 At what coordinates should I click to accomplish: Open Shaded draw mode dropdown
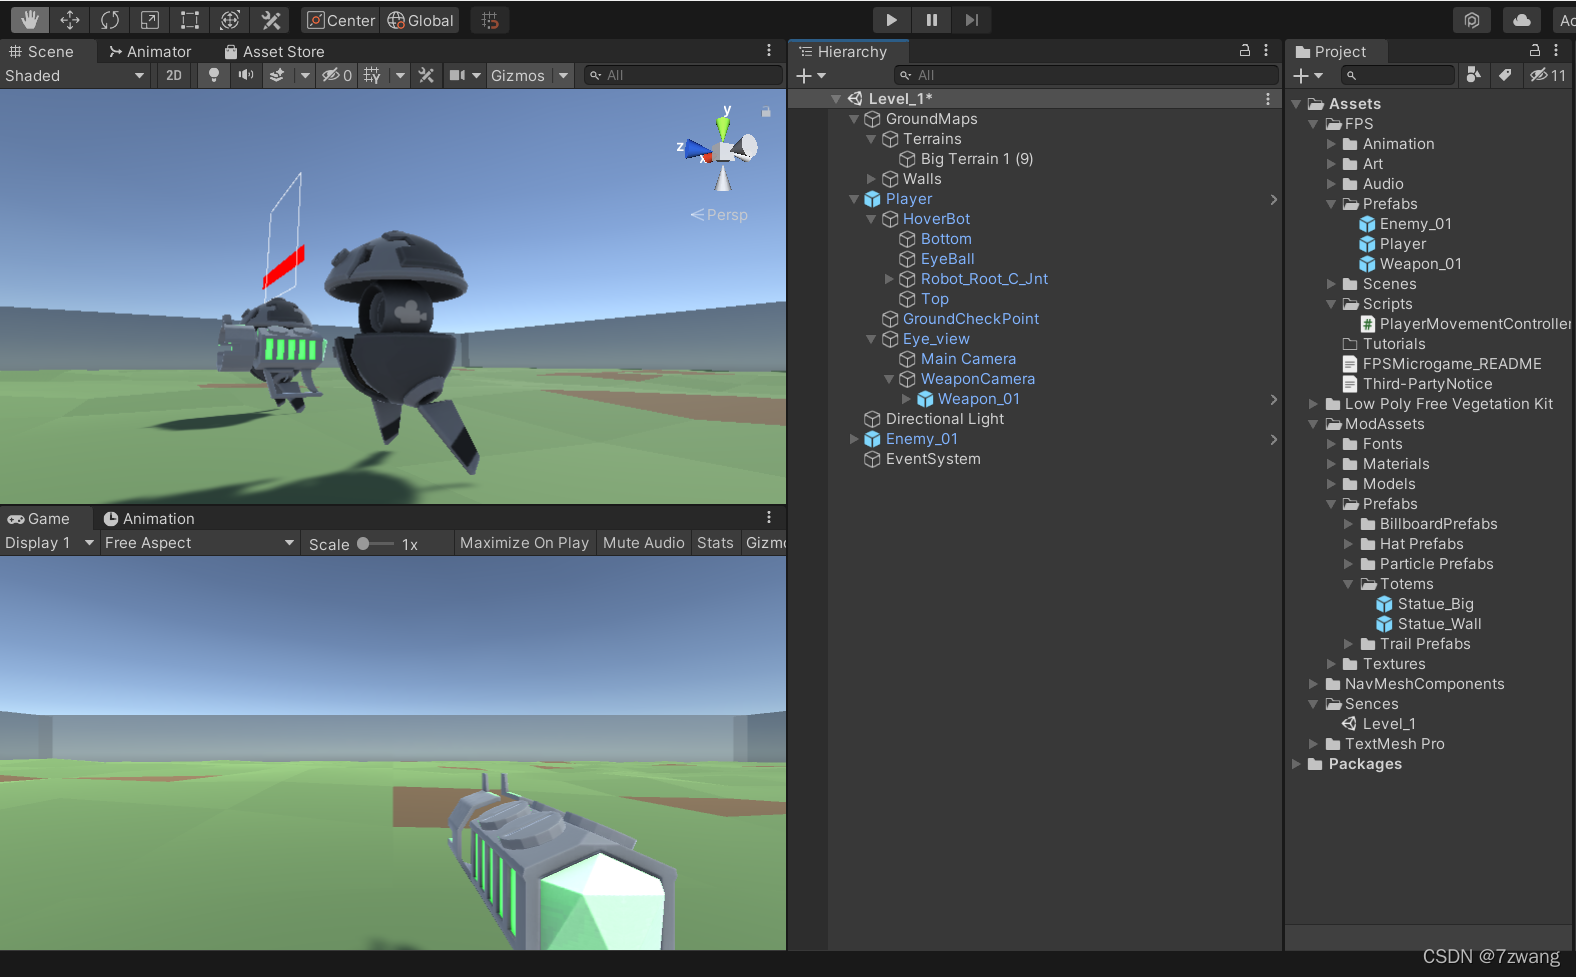pyautogui.click(x=76, y=75)
